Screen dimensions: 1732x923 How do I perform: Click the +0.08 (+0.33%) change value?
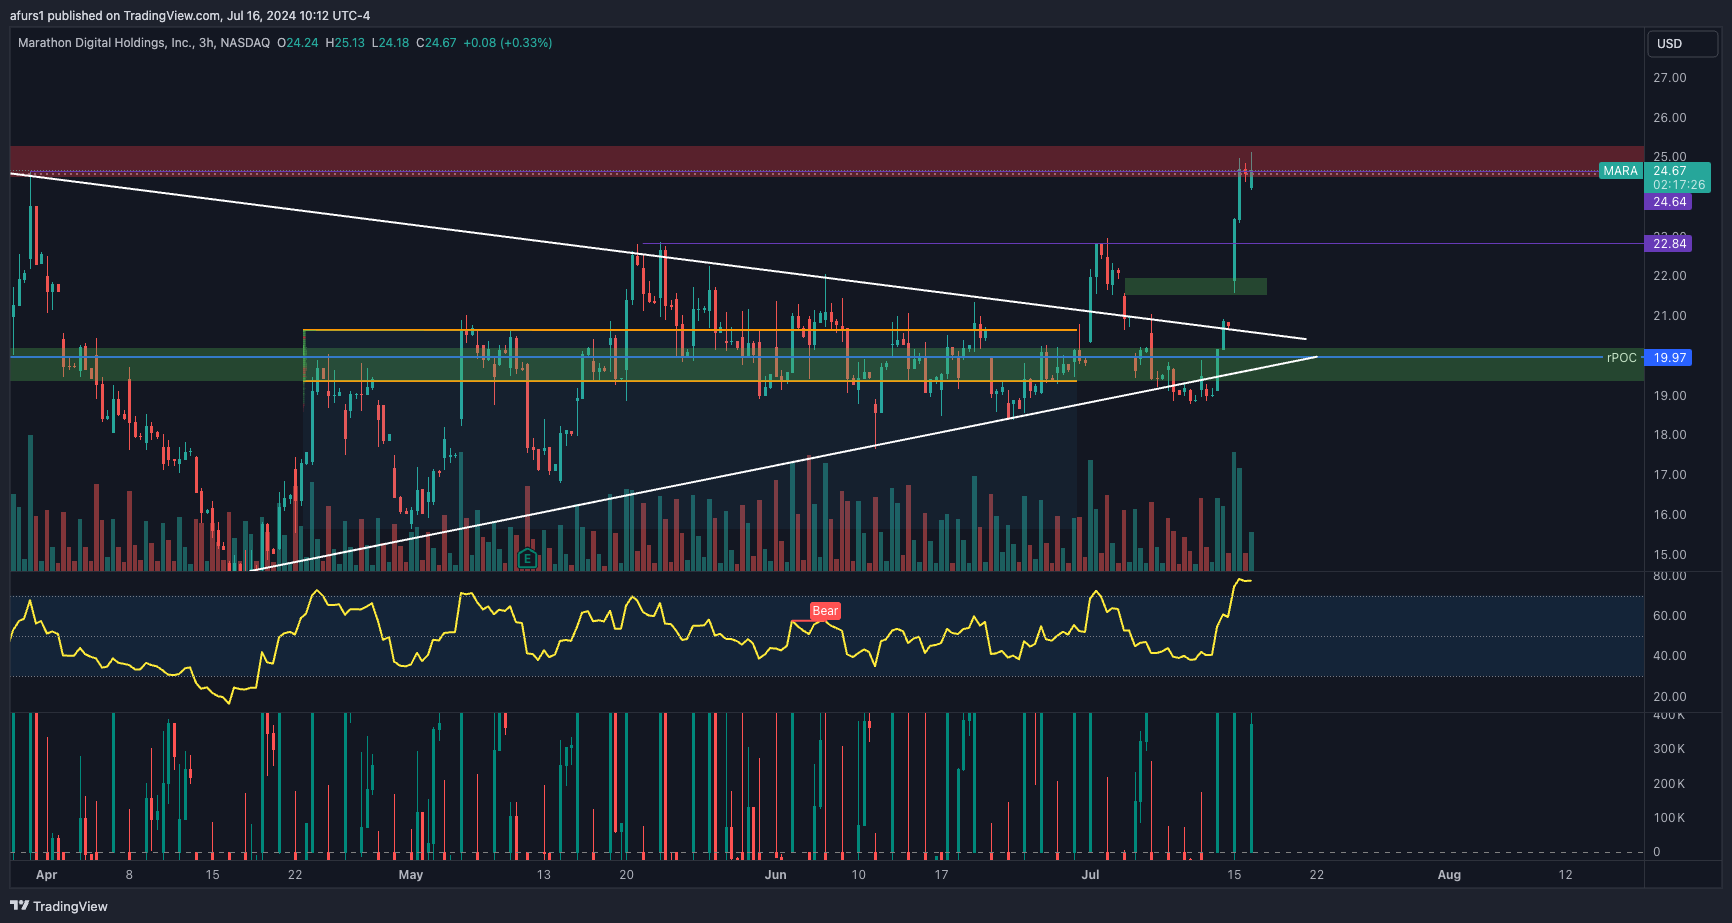coord(507,43)
